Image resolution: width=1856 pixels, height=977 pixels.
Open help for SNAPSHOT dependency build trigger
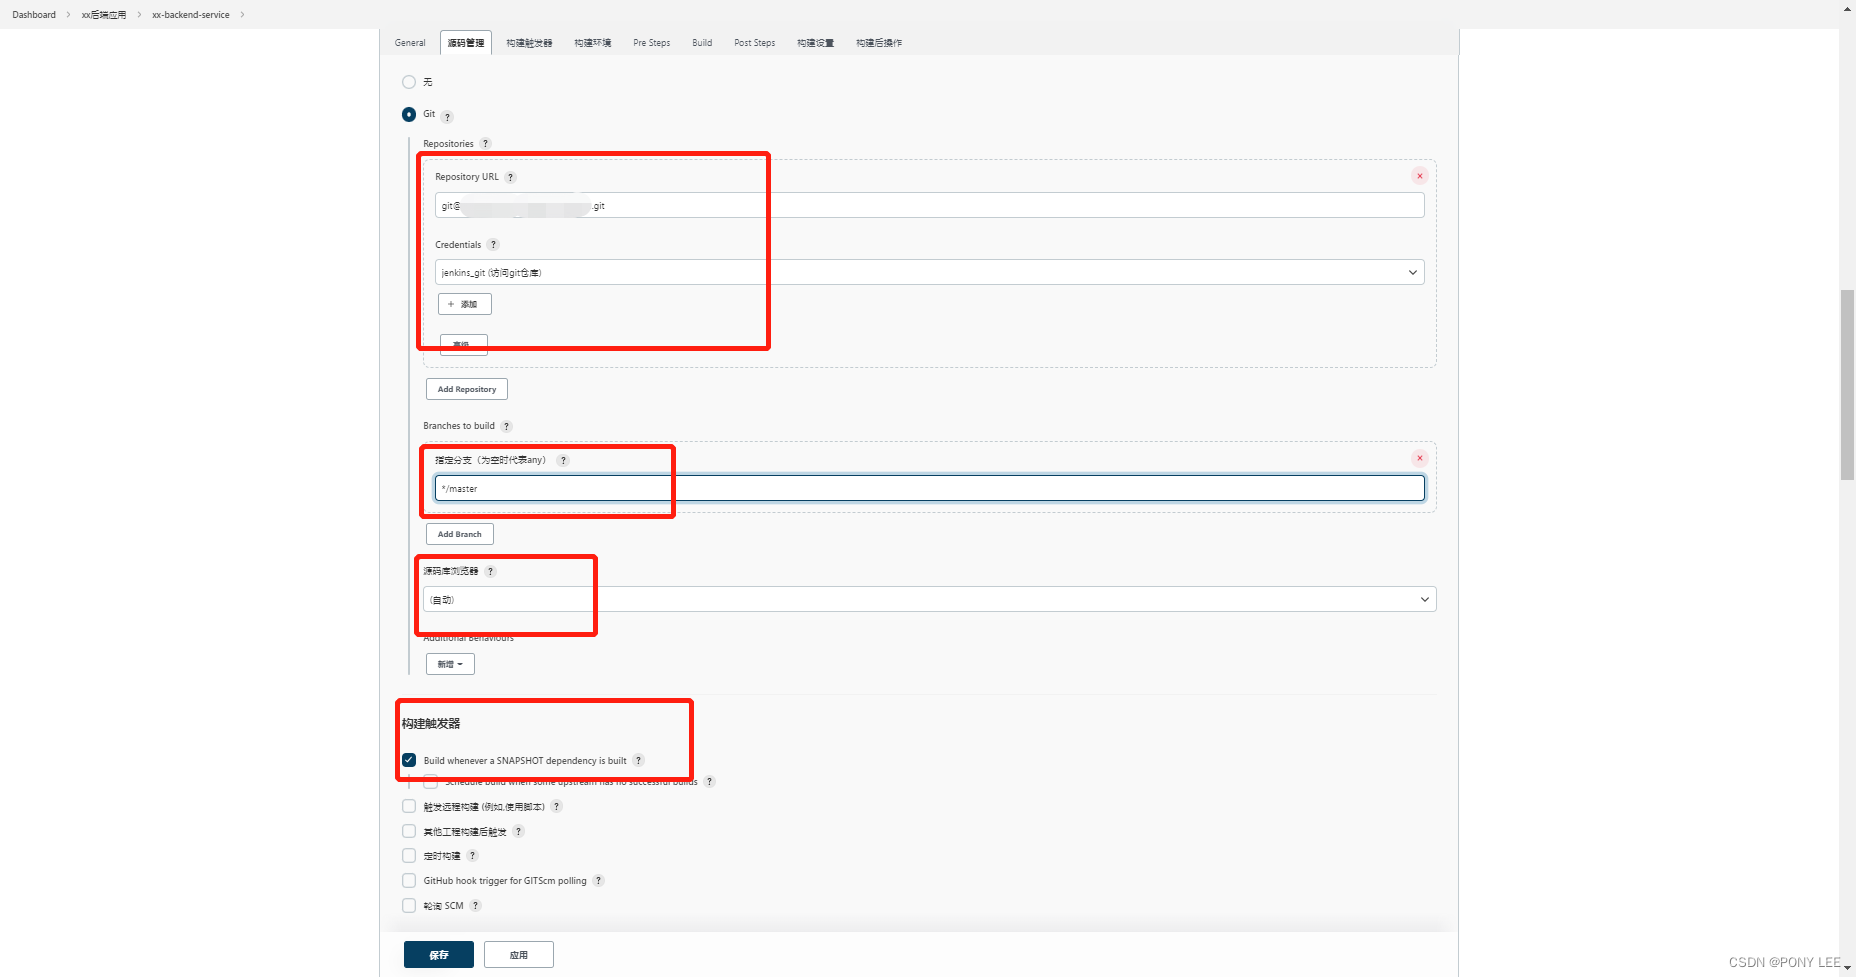[639, 760]
